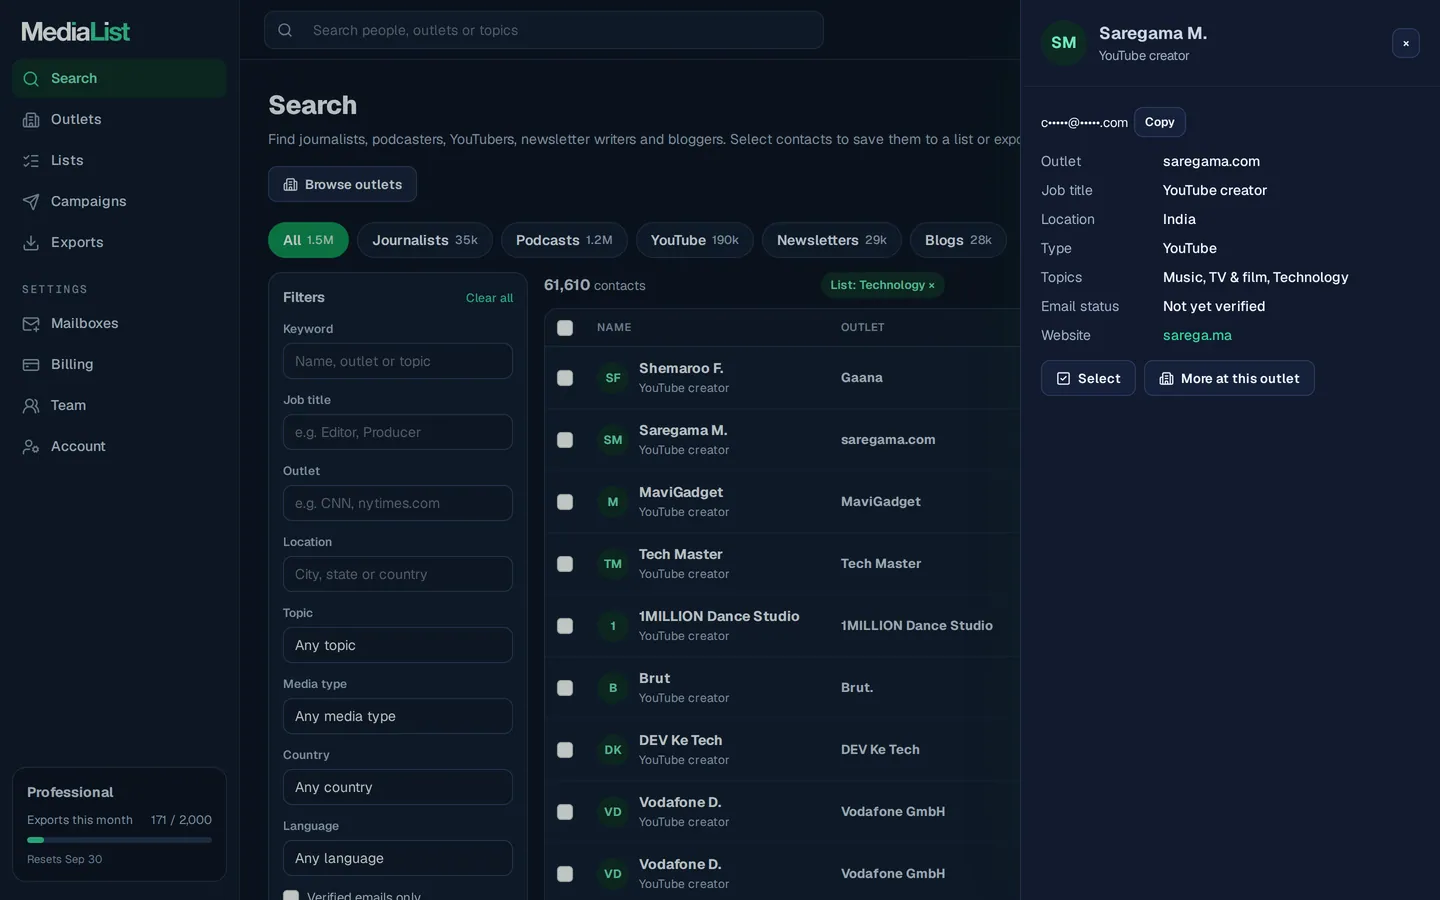Open Campaigns from the sidebar
Viewport: 1440px width, 900px height.
tap(119, 202)
